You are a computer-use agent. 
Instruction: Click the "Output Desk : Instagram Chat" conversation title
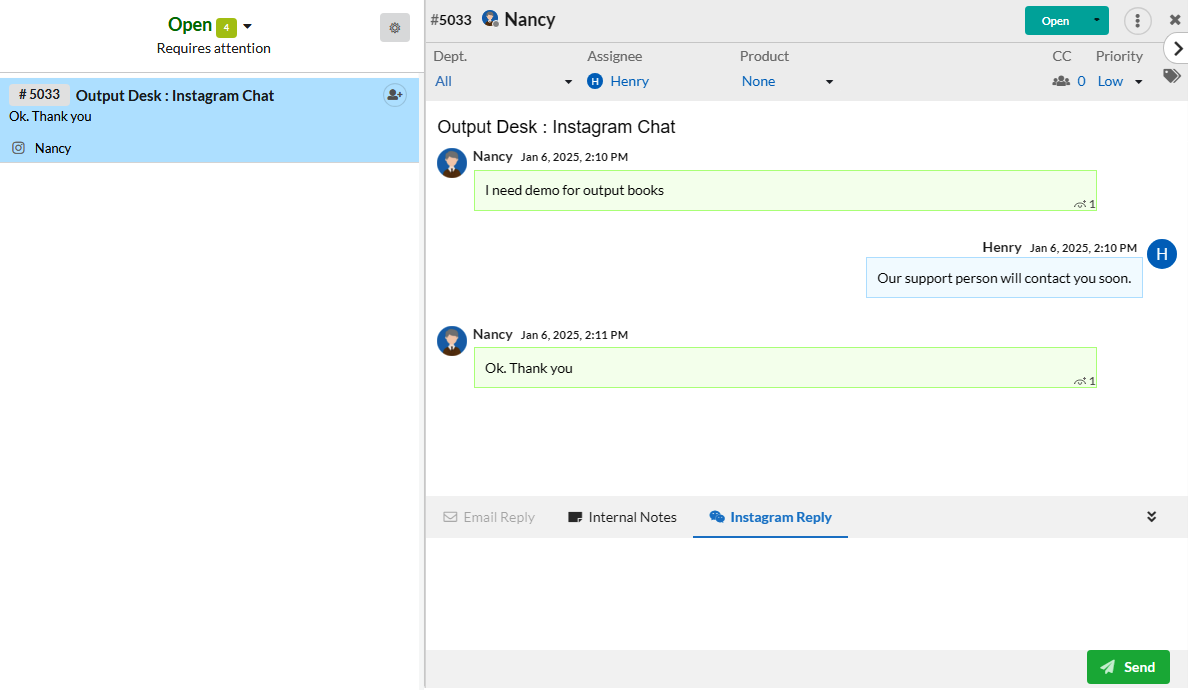(x=556, y=126)
